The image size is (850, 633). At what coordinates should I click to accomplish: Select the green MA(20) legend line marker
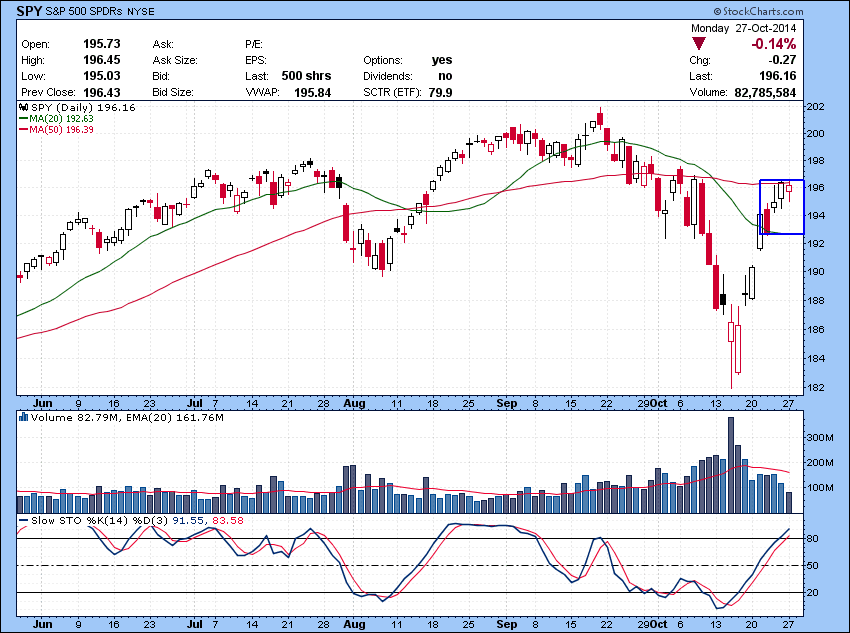23,119
